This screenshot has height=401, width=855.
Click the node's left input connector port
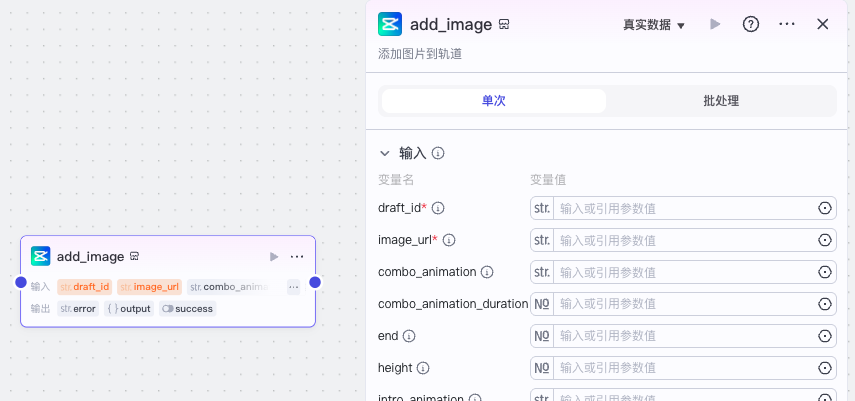coord(21,282)
